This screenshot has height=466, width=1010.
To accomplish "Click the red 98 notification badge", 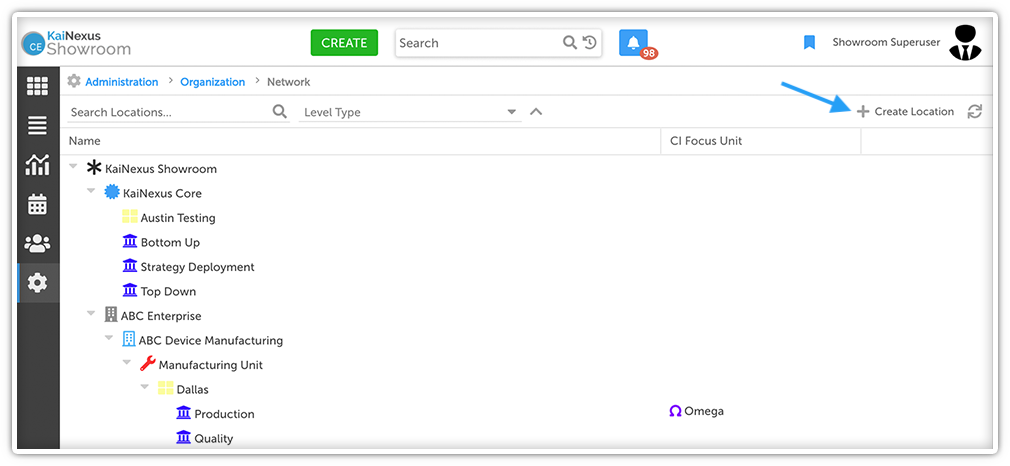I will 649,54.
